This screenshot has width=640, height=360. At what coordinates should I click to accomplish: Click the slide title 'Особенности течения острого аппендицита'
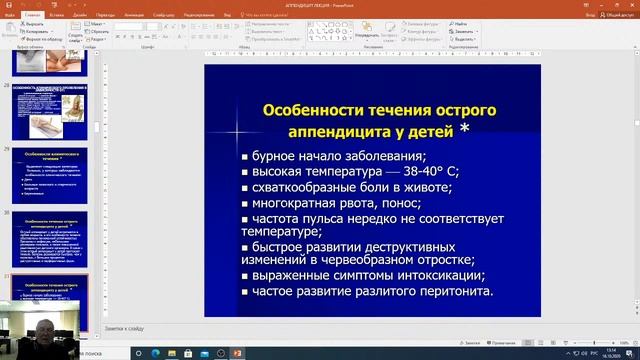pyautogui.click(x=379, y=121)
